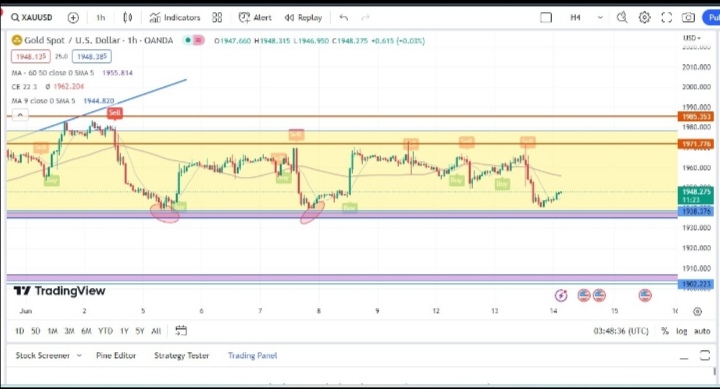Redo the chart action

click(366, 17)
